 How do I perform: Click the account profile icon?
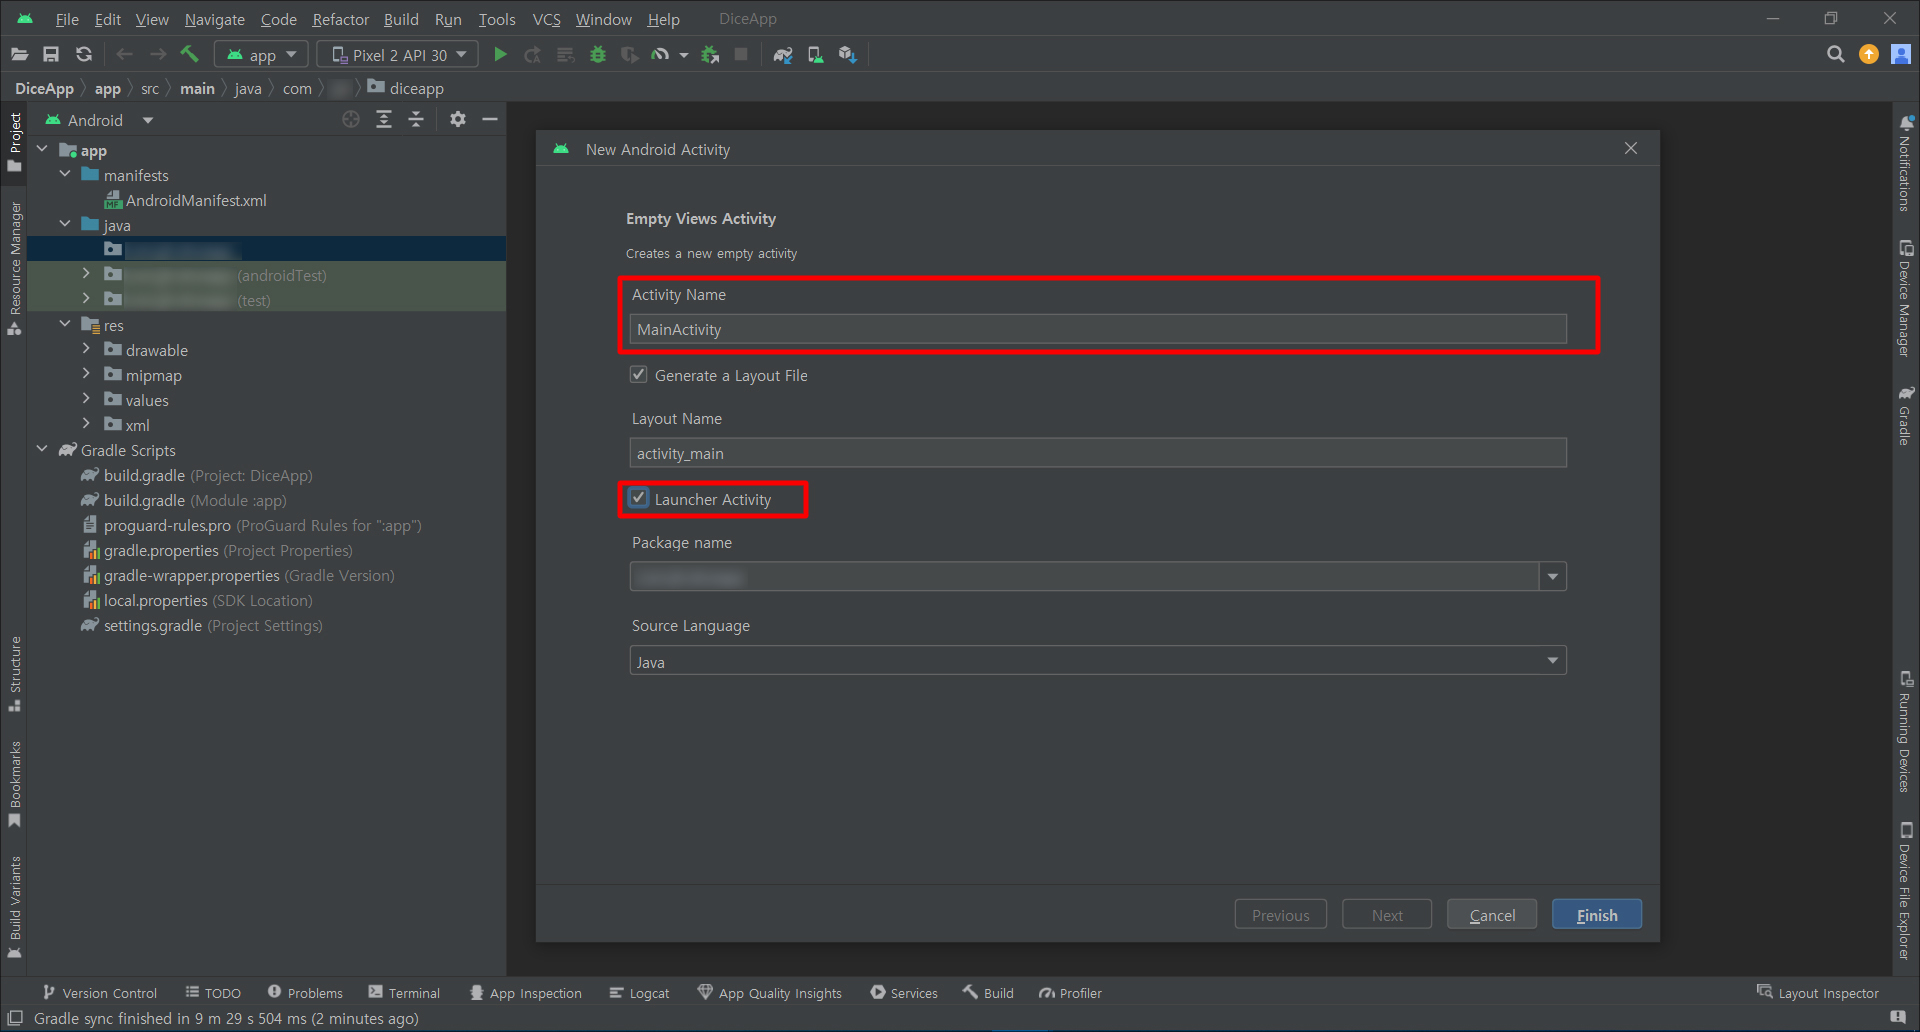click(x=1901, y=55)
